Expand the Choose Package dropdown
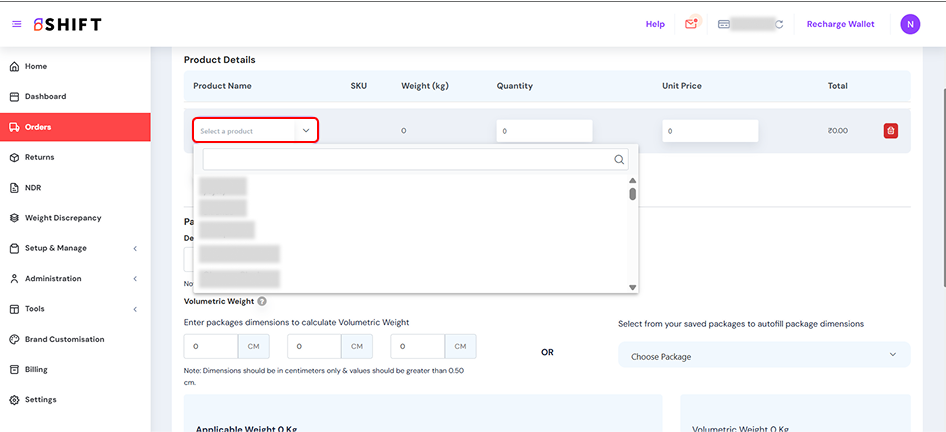946x432 pixels. [x=764, y=356]
